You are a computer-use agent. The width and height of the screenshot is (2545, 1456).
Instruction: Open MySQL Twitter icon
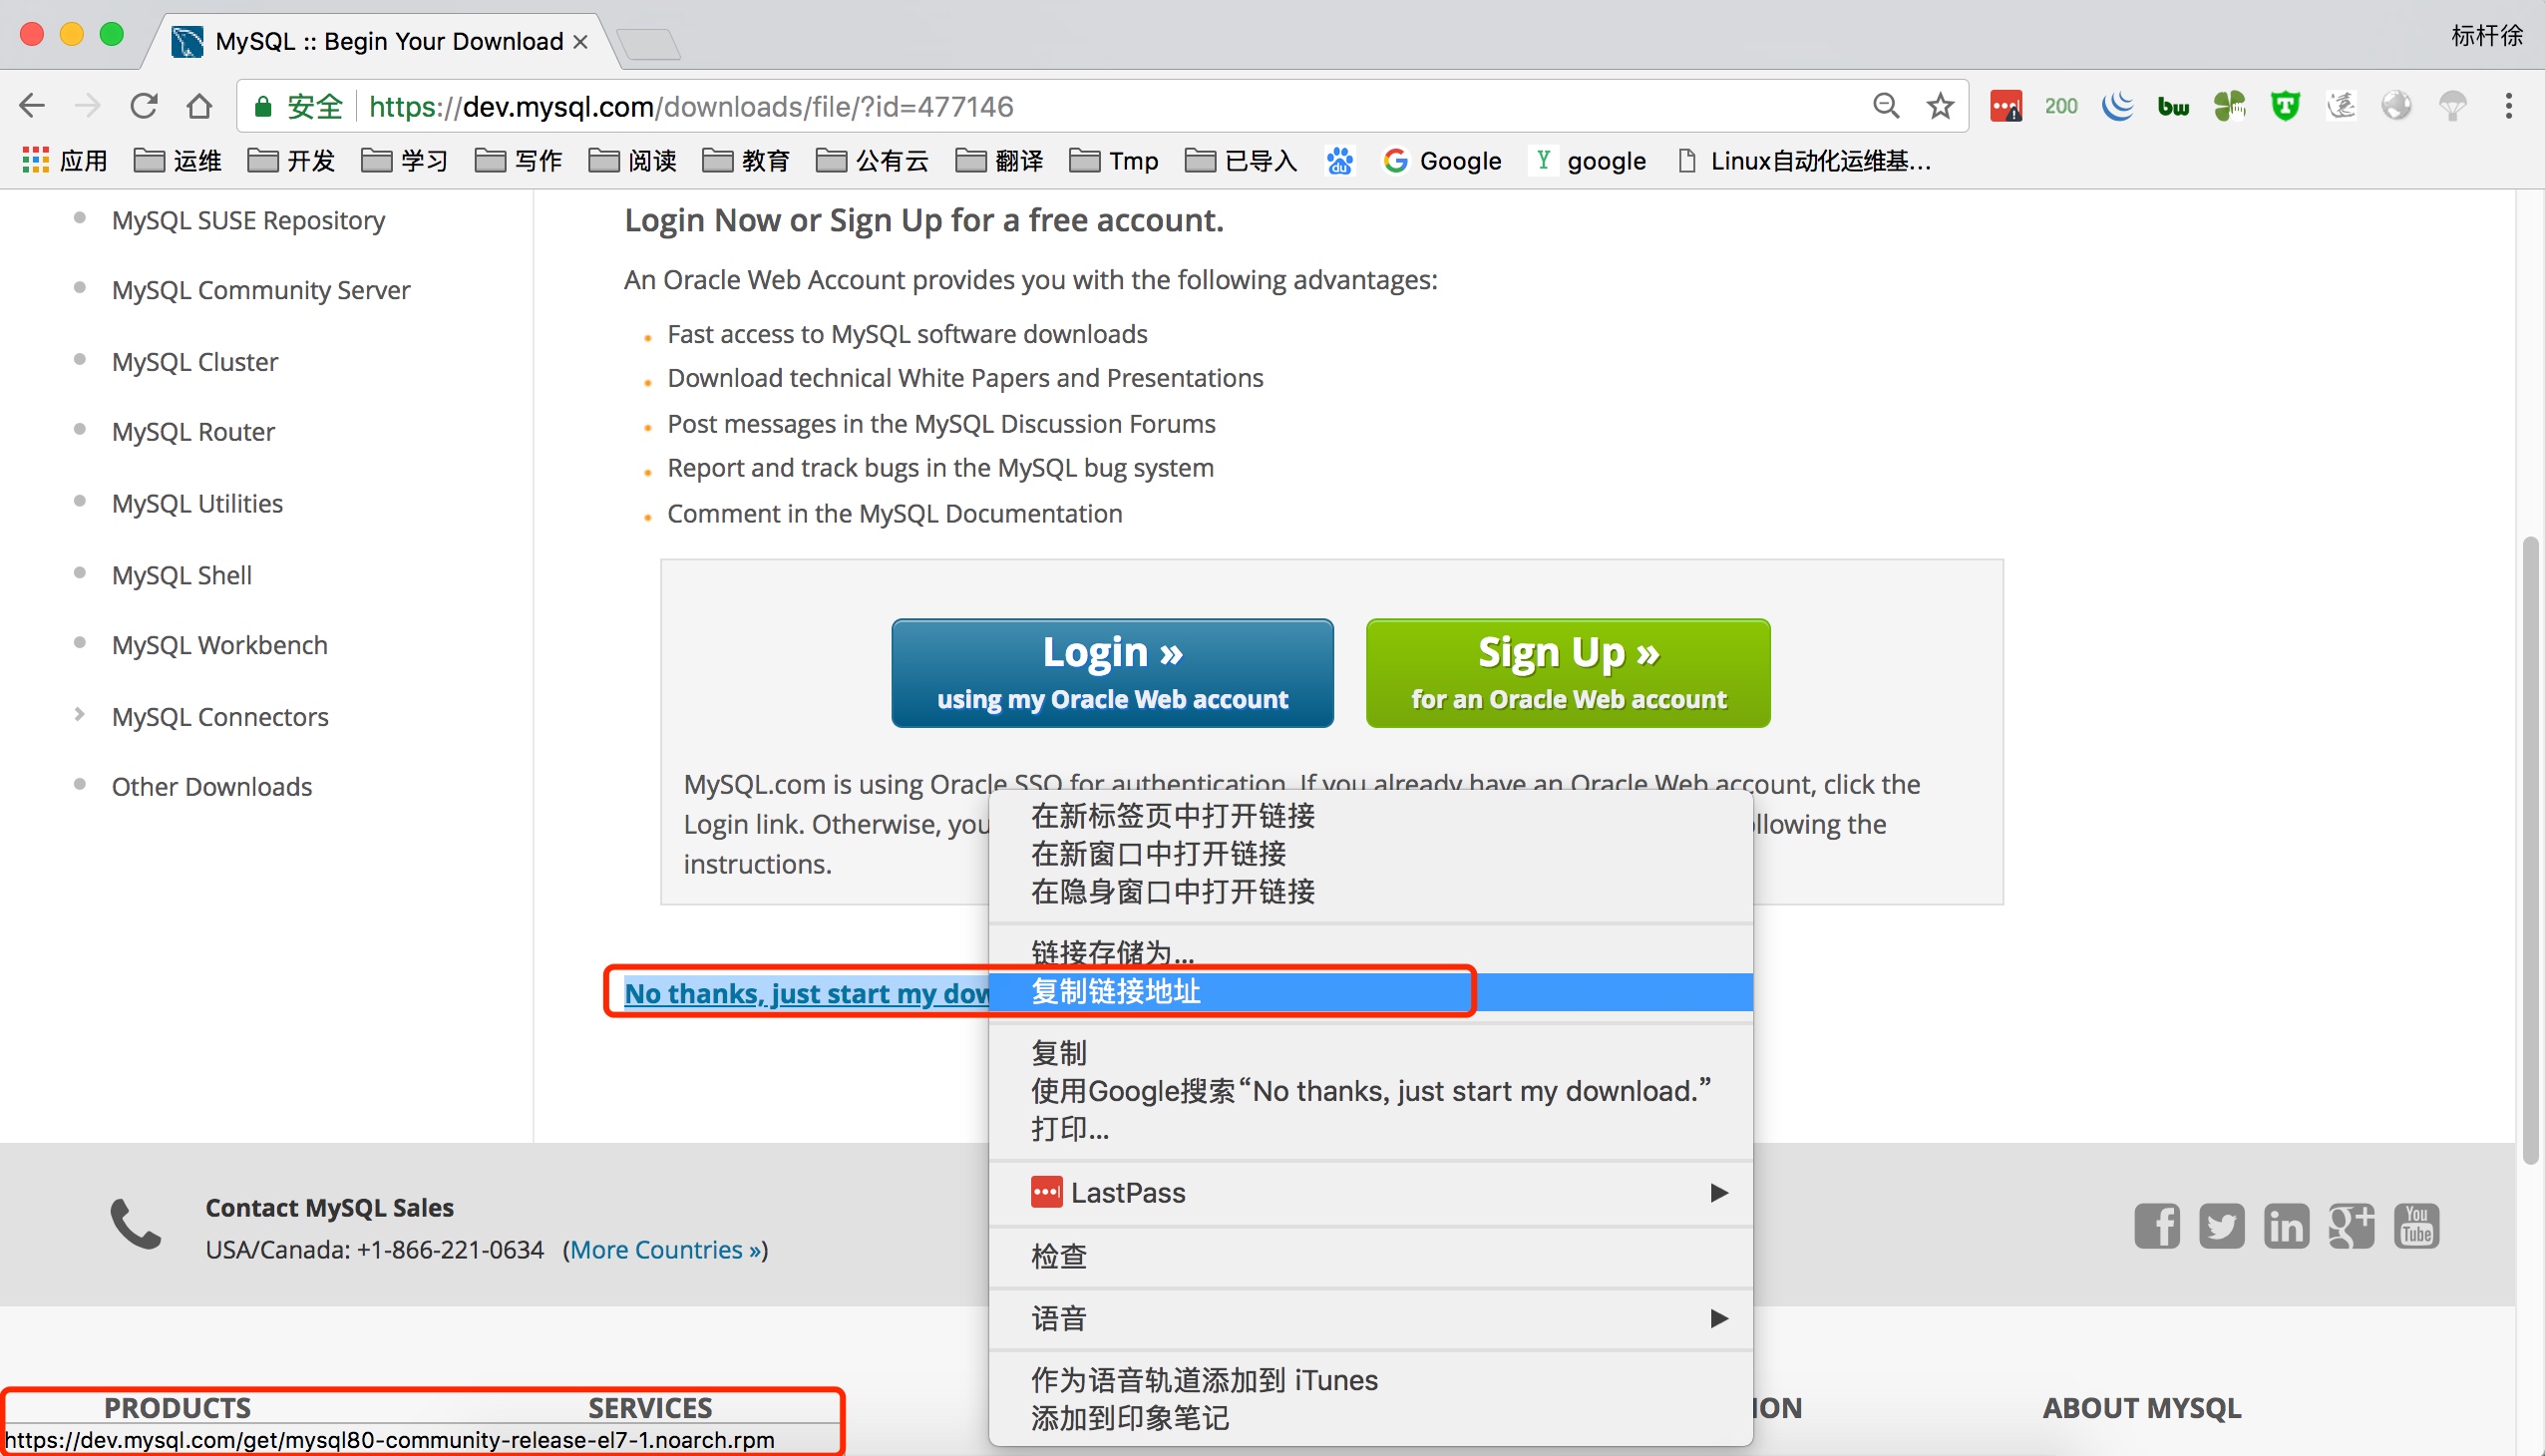2221,1226
